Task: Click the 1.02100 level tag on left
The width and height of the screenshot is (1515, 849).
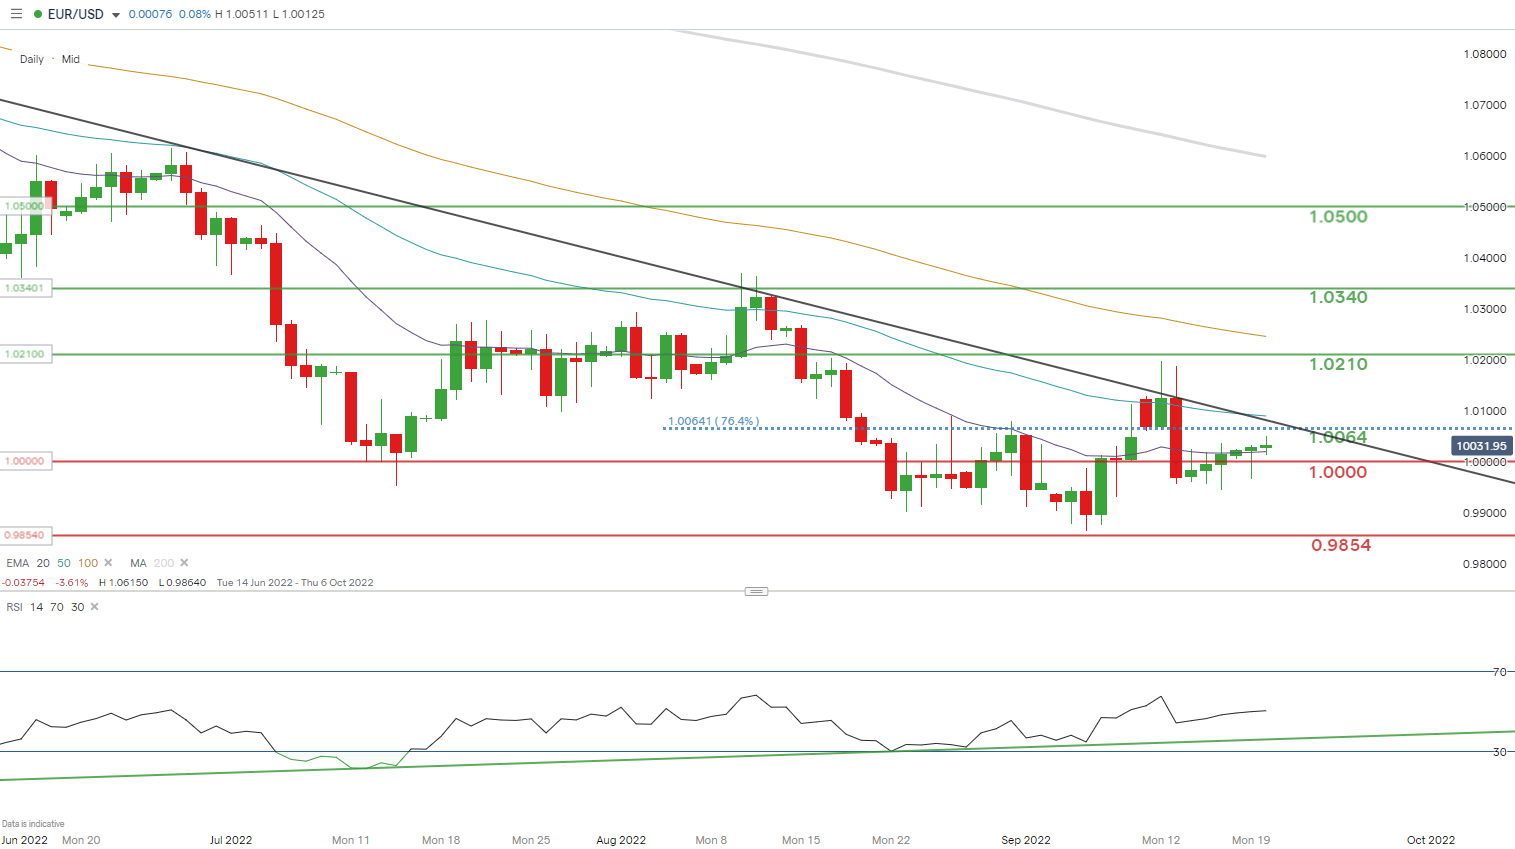Action: 24,354
